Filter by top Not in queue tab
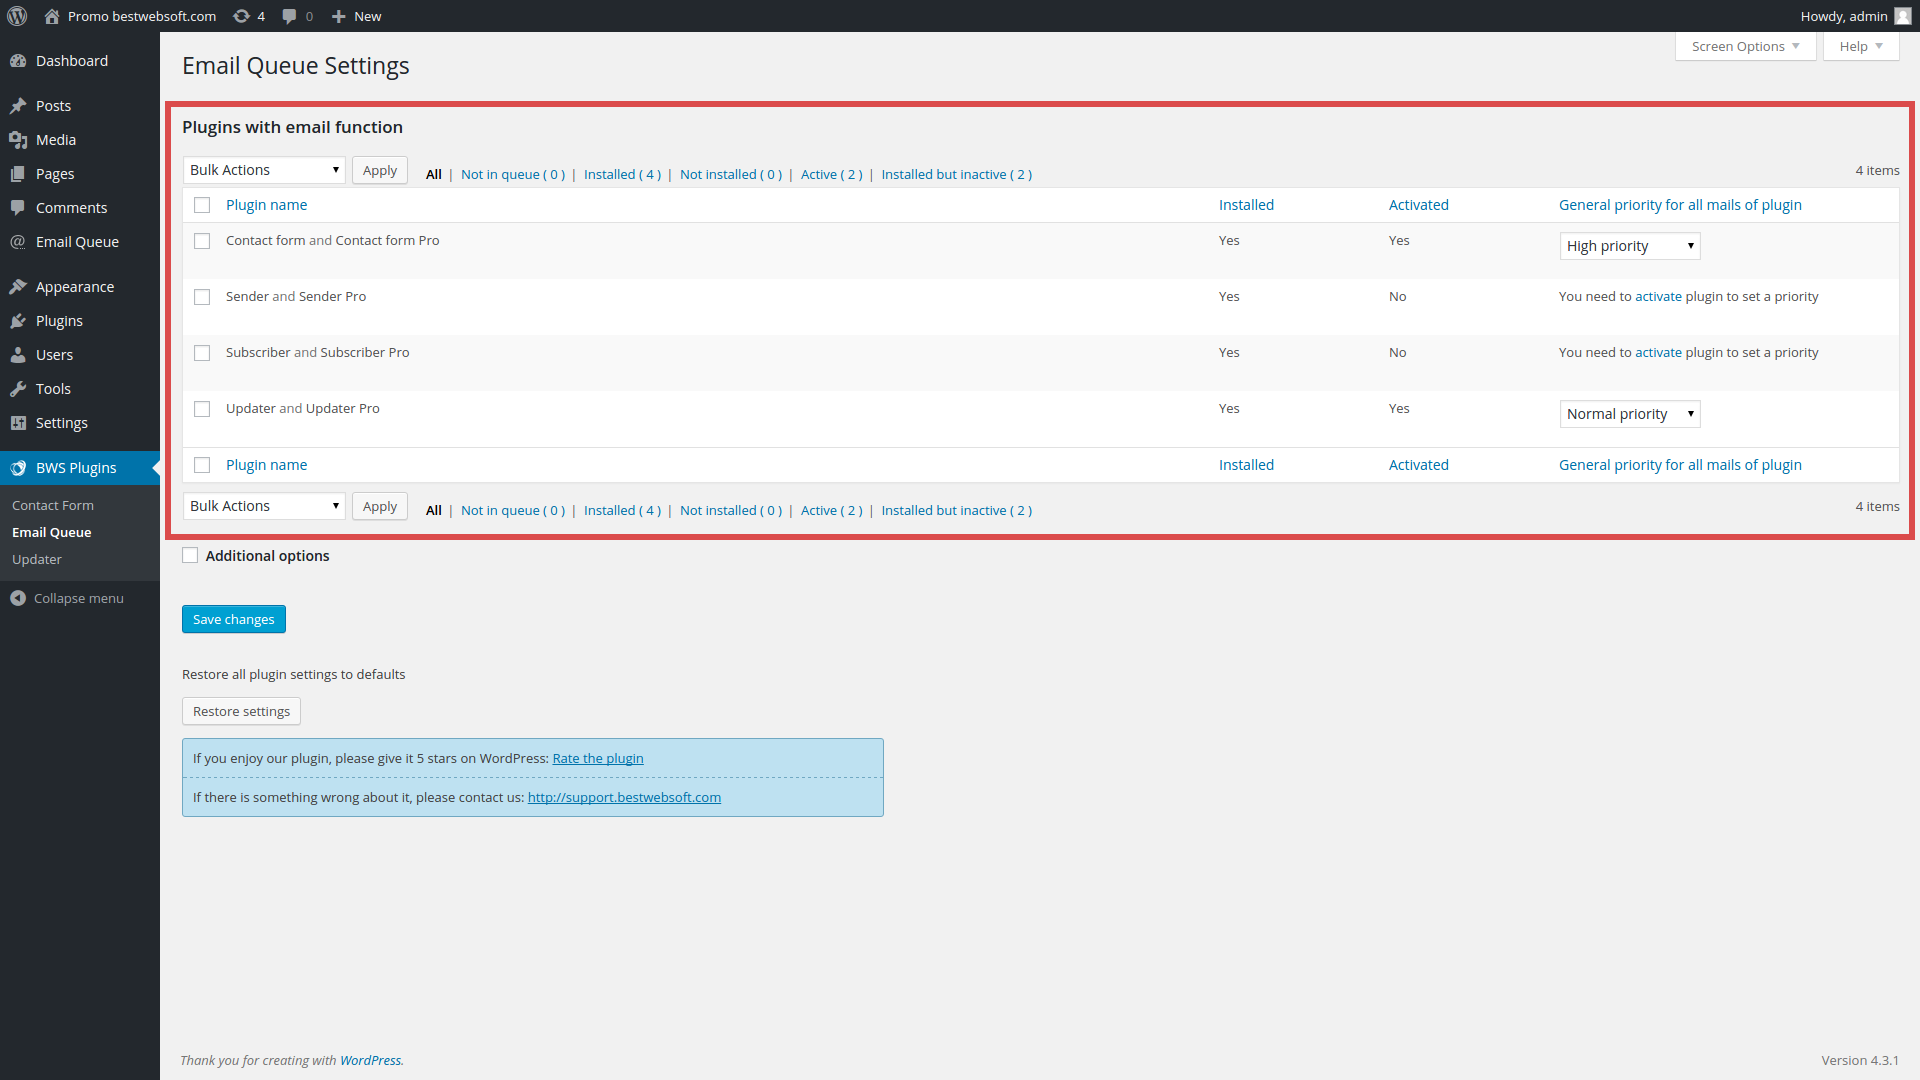Viewport: 1920px width, 1080px height. pyautogui.click(x=513, y=174)
